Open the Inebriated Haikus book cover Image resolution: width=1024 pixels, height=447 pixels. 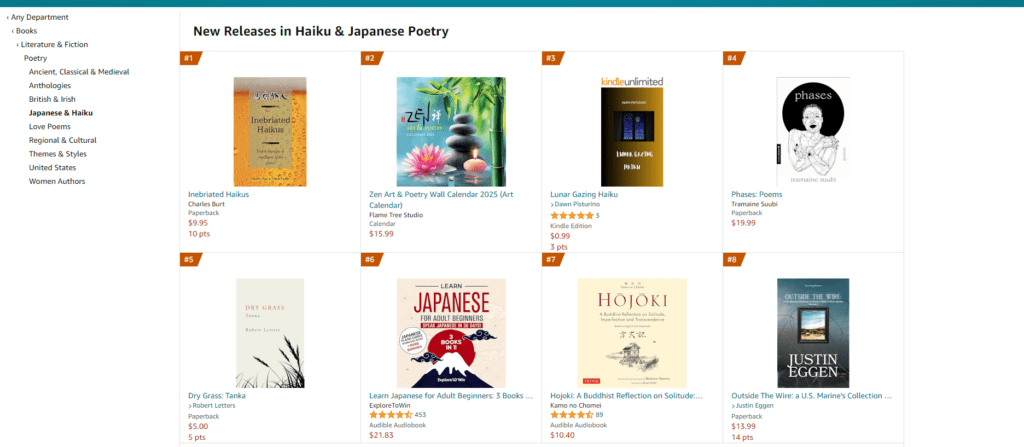(270, 132)
